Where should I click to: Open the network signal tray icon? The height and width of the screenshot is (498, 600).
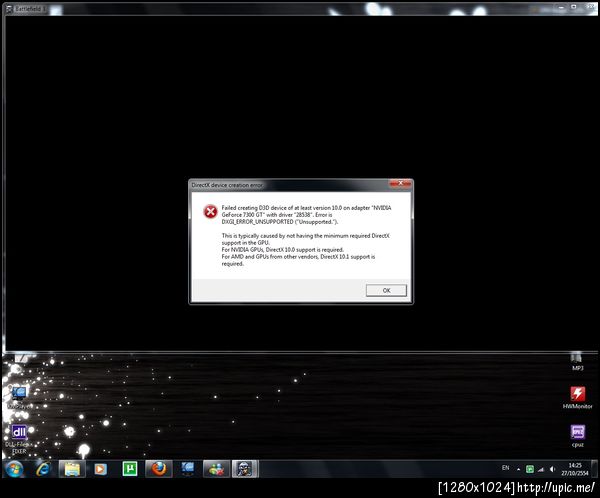click(541, 469)
